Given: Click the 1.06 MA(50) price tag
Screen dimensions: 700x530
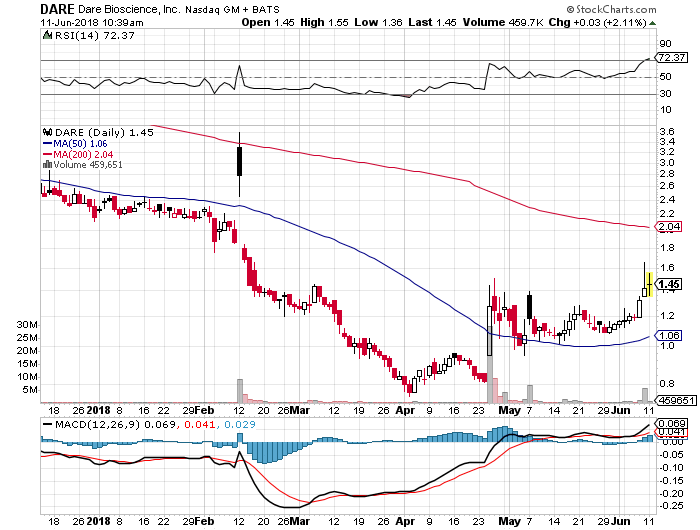Looking at the screenshot, I should [x=668, y=335].
